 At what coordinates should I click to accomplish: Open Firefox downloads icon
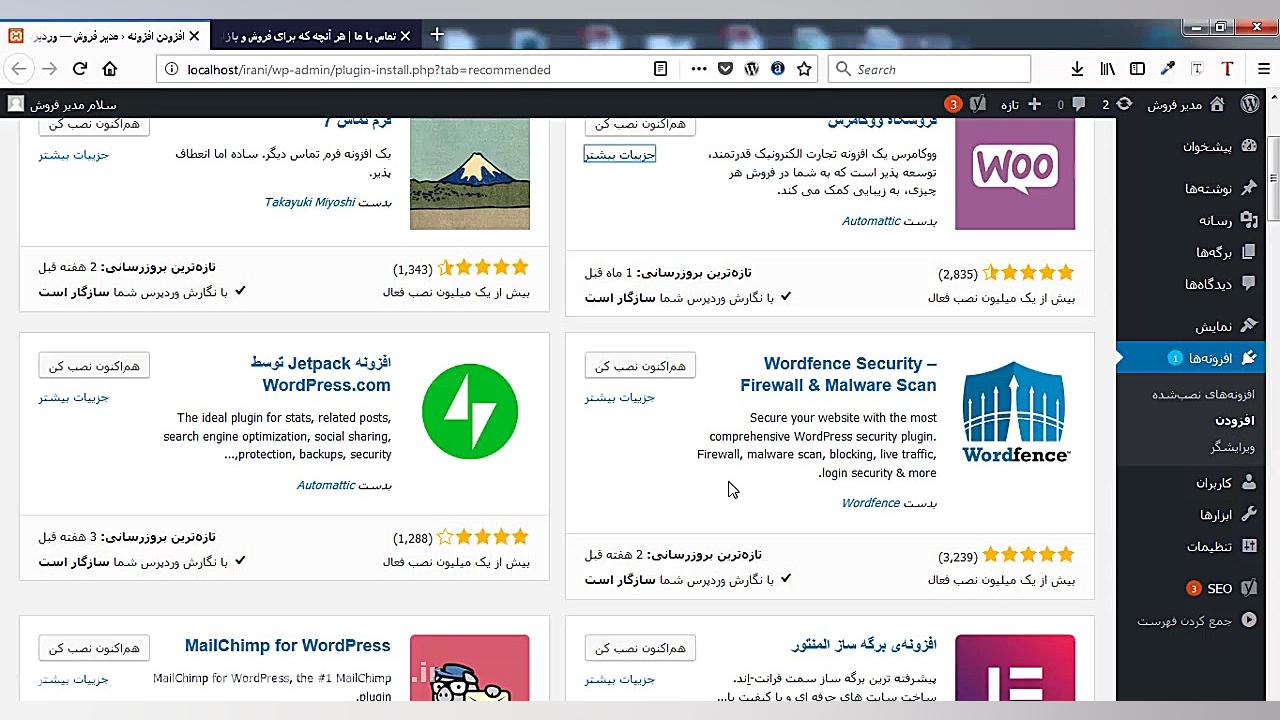(x=1076, y=69)
